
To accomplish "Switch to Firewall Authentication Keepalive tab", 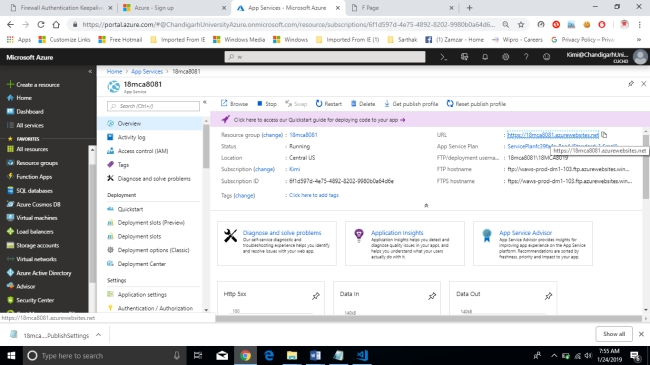I will click(62, 8).
